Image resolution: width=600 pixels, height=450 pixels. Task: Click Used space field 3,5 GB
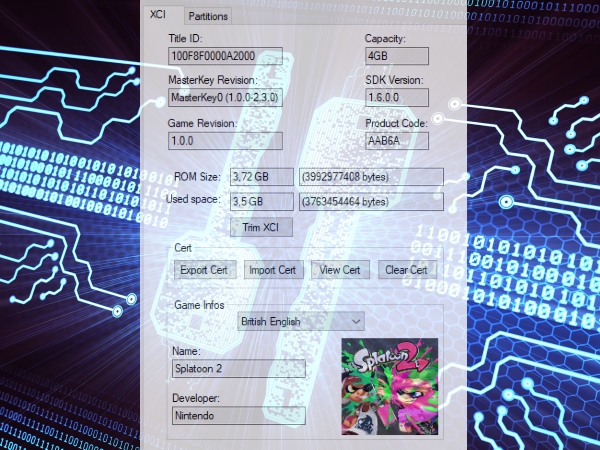point(262,202)
